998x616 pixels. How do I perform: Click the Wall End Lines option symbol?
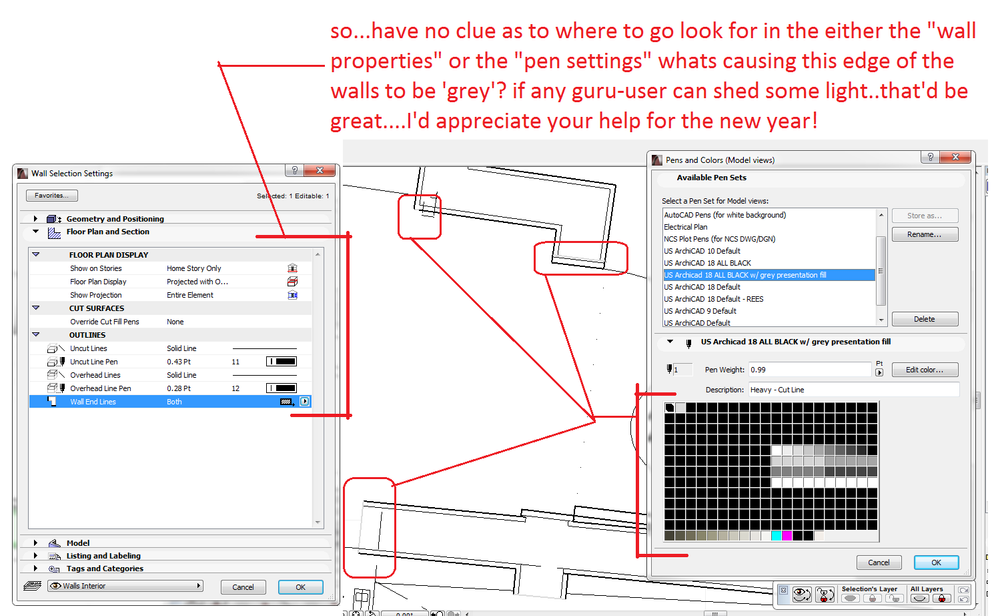pos(286,402)
